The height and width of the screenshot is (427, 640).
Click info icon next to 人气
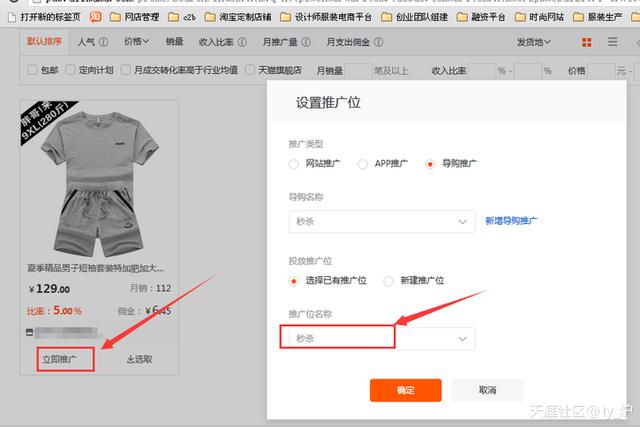coord(103,42)
